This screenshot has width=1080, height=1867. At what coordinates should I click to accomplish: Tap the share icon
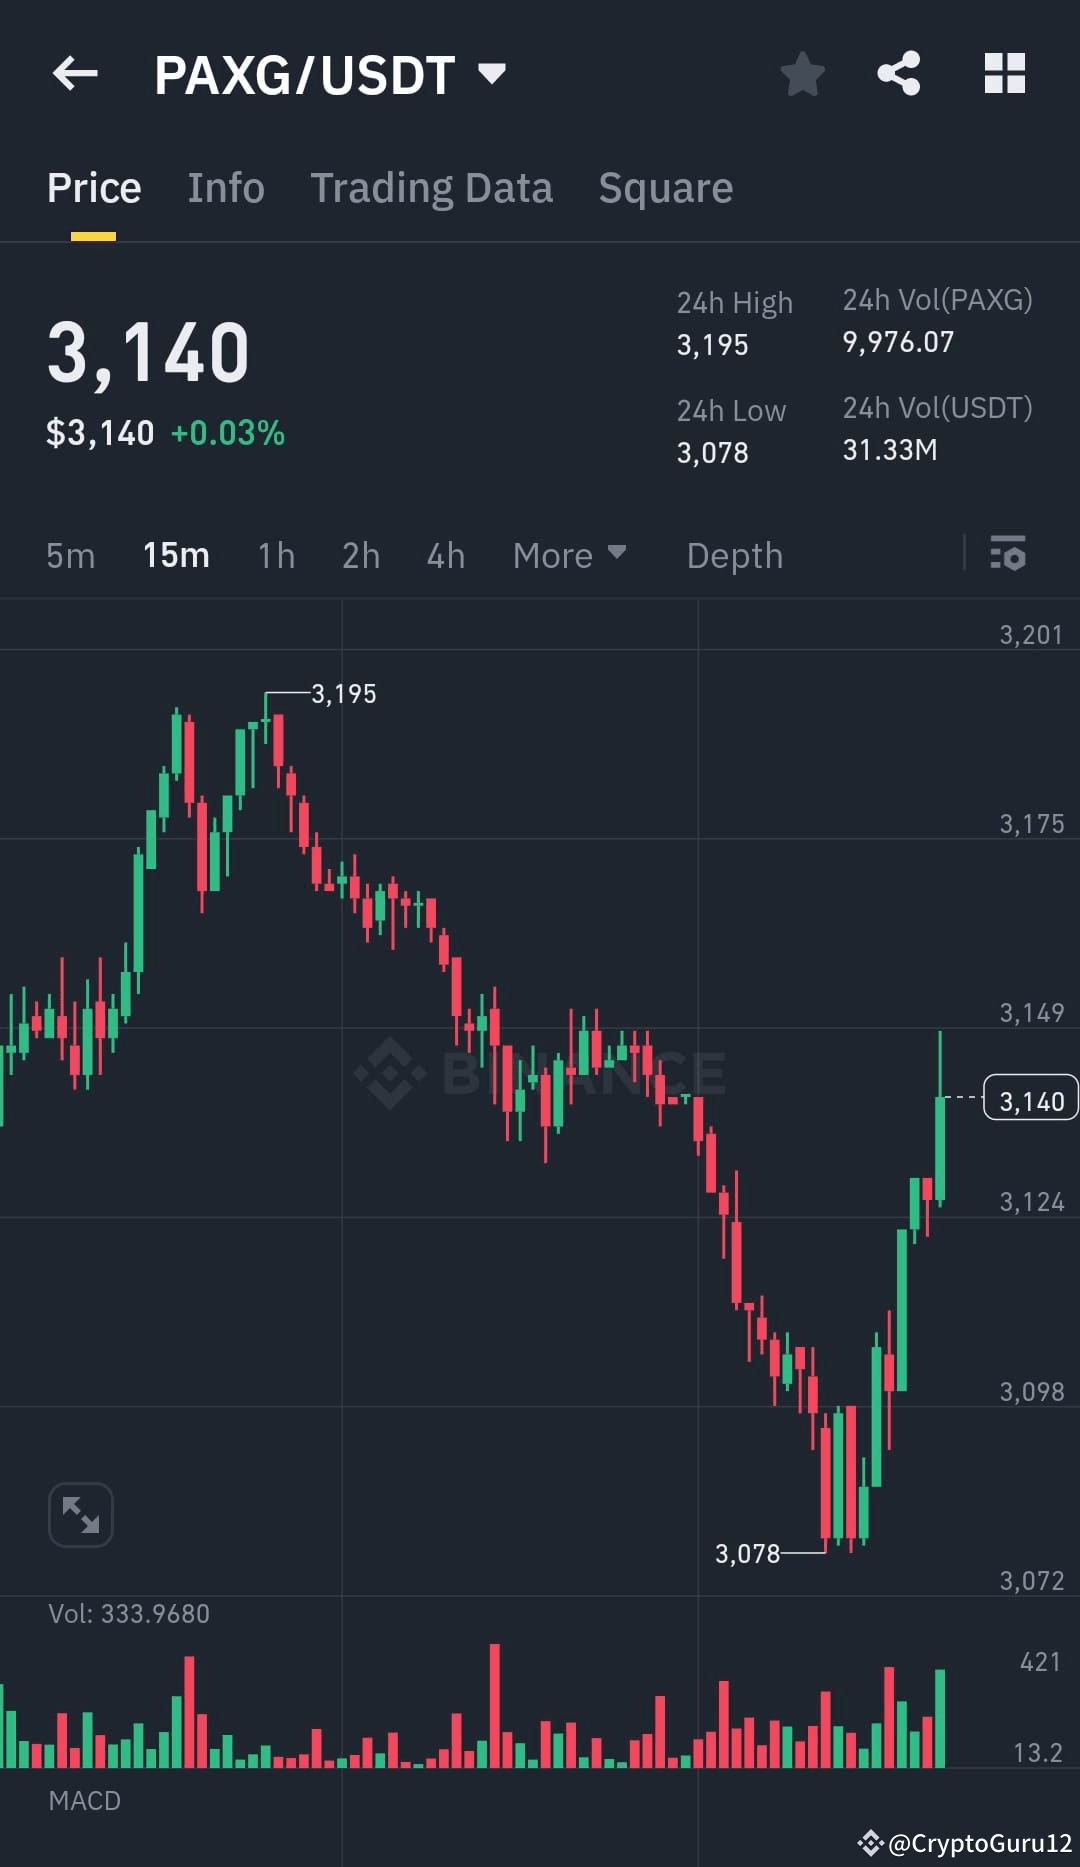click(898, 73)
